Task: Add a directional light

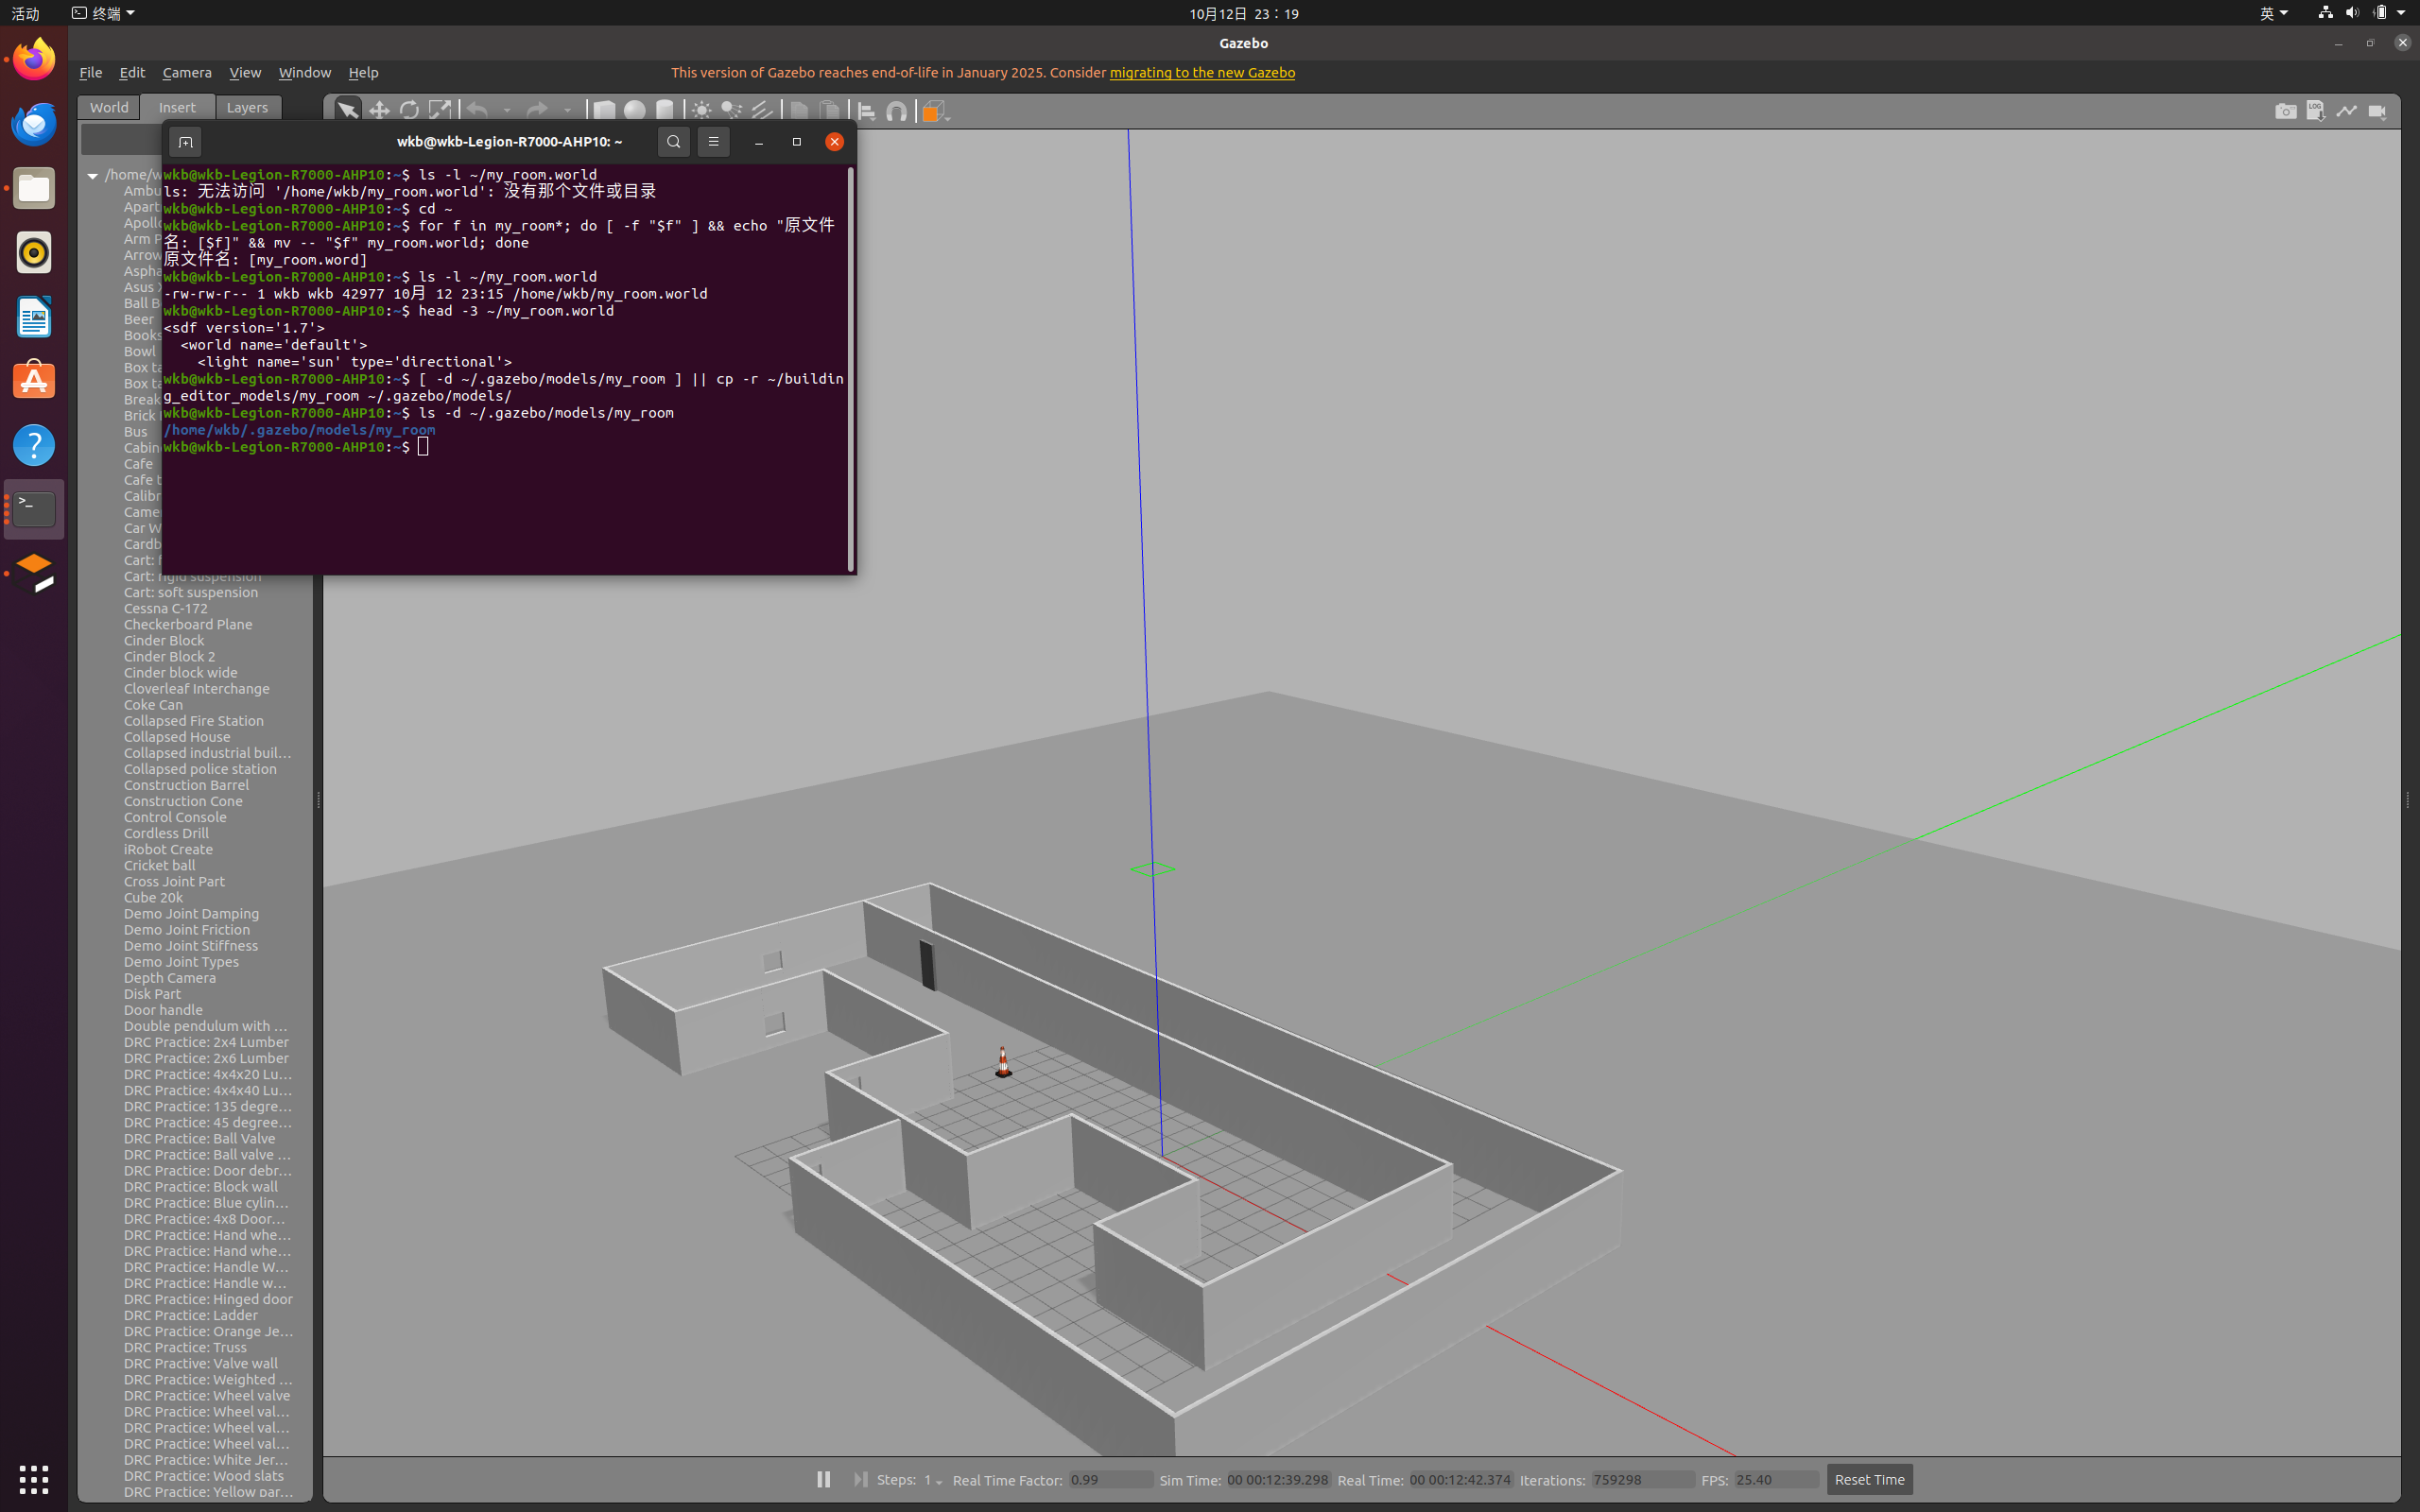Action: coord(762,110)
